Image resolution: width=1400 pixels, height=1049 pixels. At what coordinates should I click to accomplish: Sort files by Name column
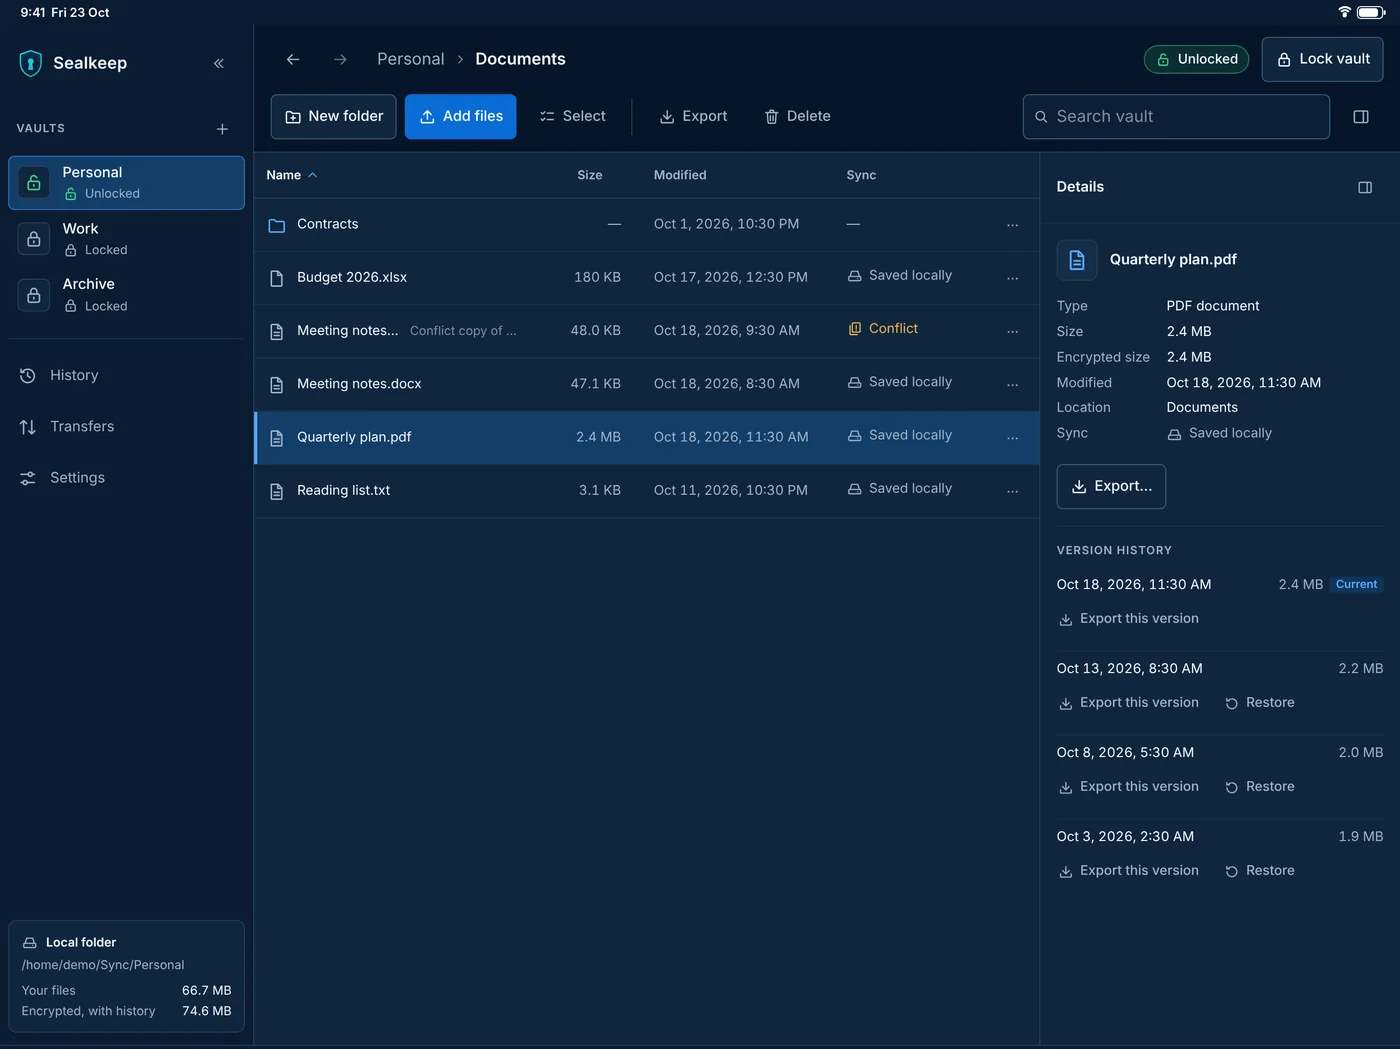(x=292, y=175)
